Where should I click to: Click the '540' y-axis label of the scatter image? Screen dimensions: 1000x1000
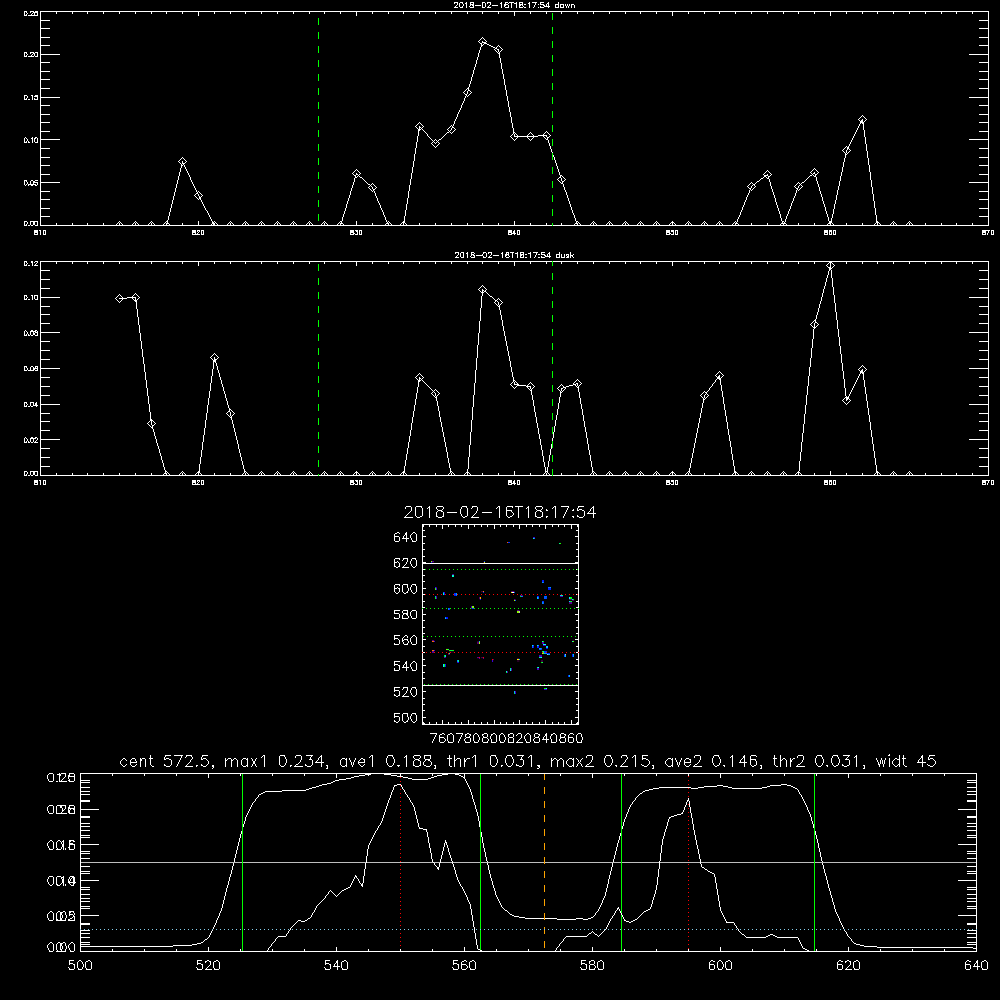click(406, 666)
